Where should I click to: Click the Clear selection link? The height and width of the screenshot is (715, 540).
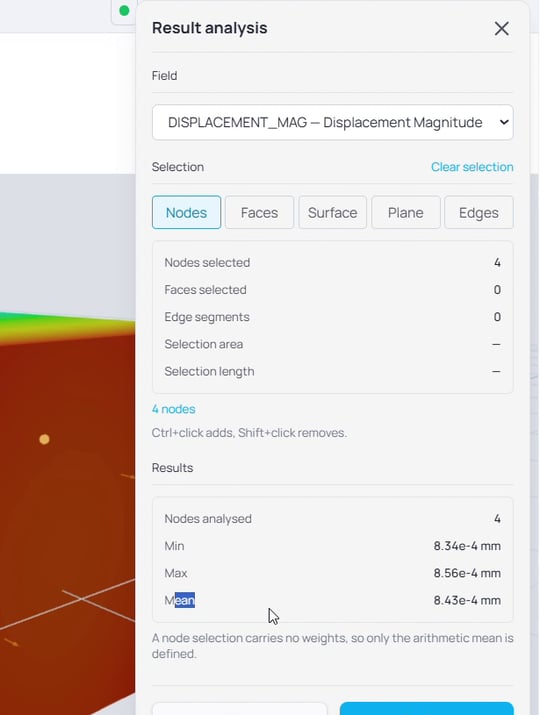472,167
